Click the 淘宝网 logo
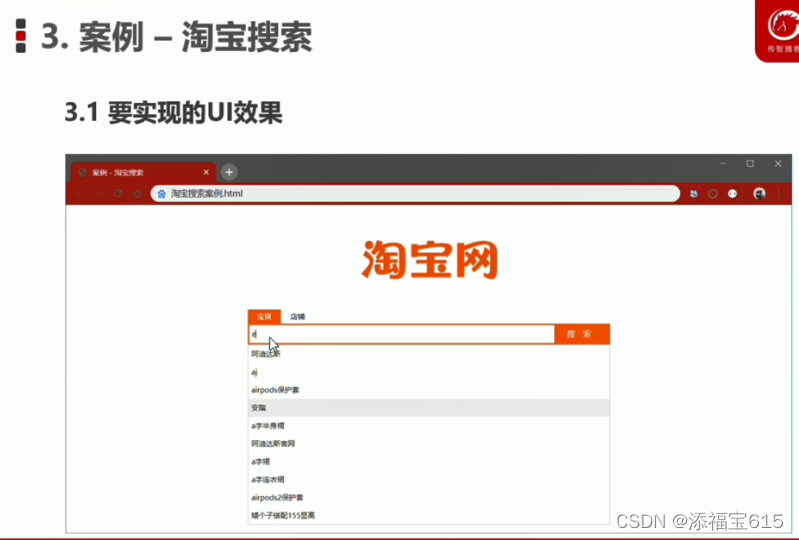This screenshot has width=799, height=540. pos(430,260)
